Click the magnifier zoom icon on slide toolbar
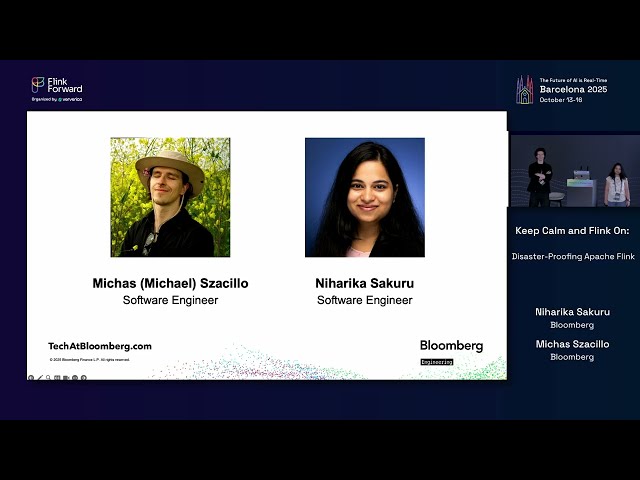This screenshot has height=480, width=640. click(48, 378)
